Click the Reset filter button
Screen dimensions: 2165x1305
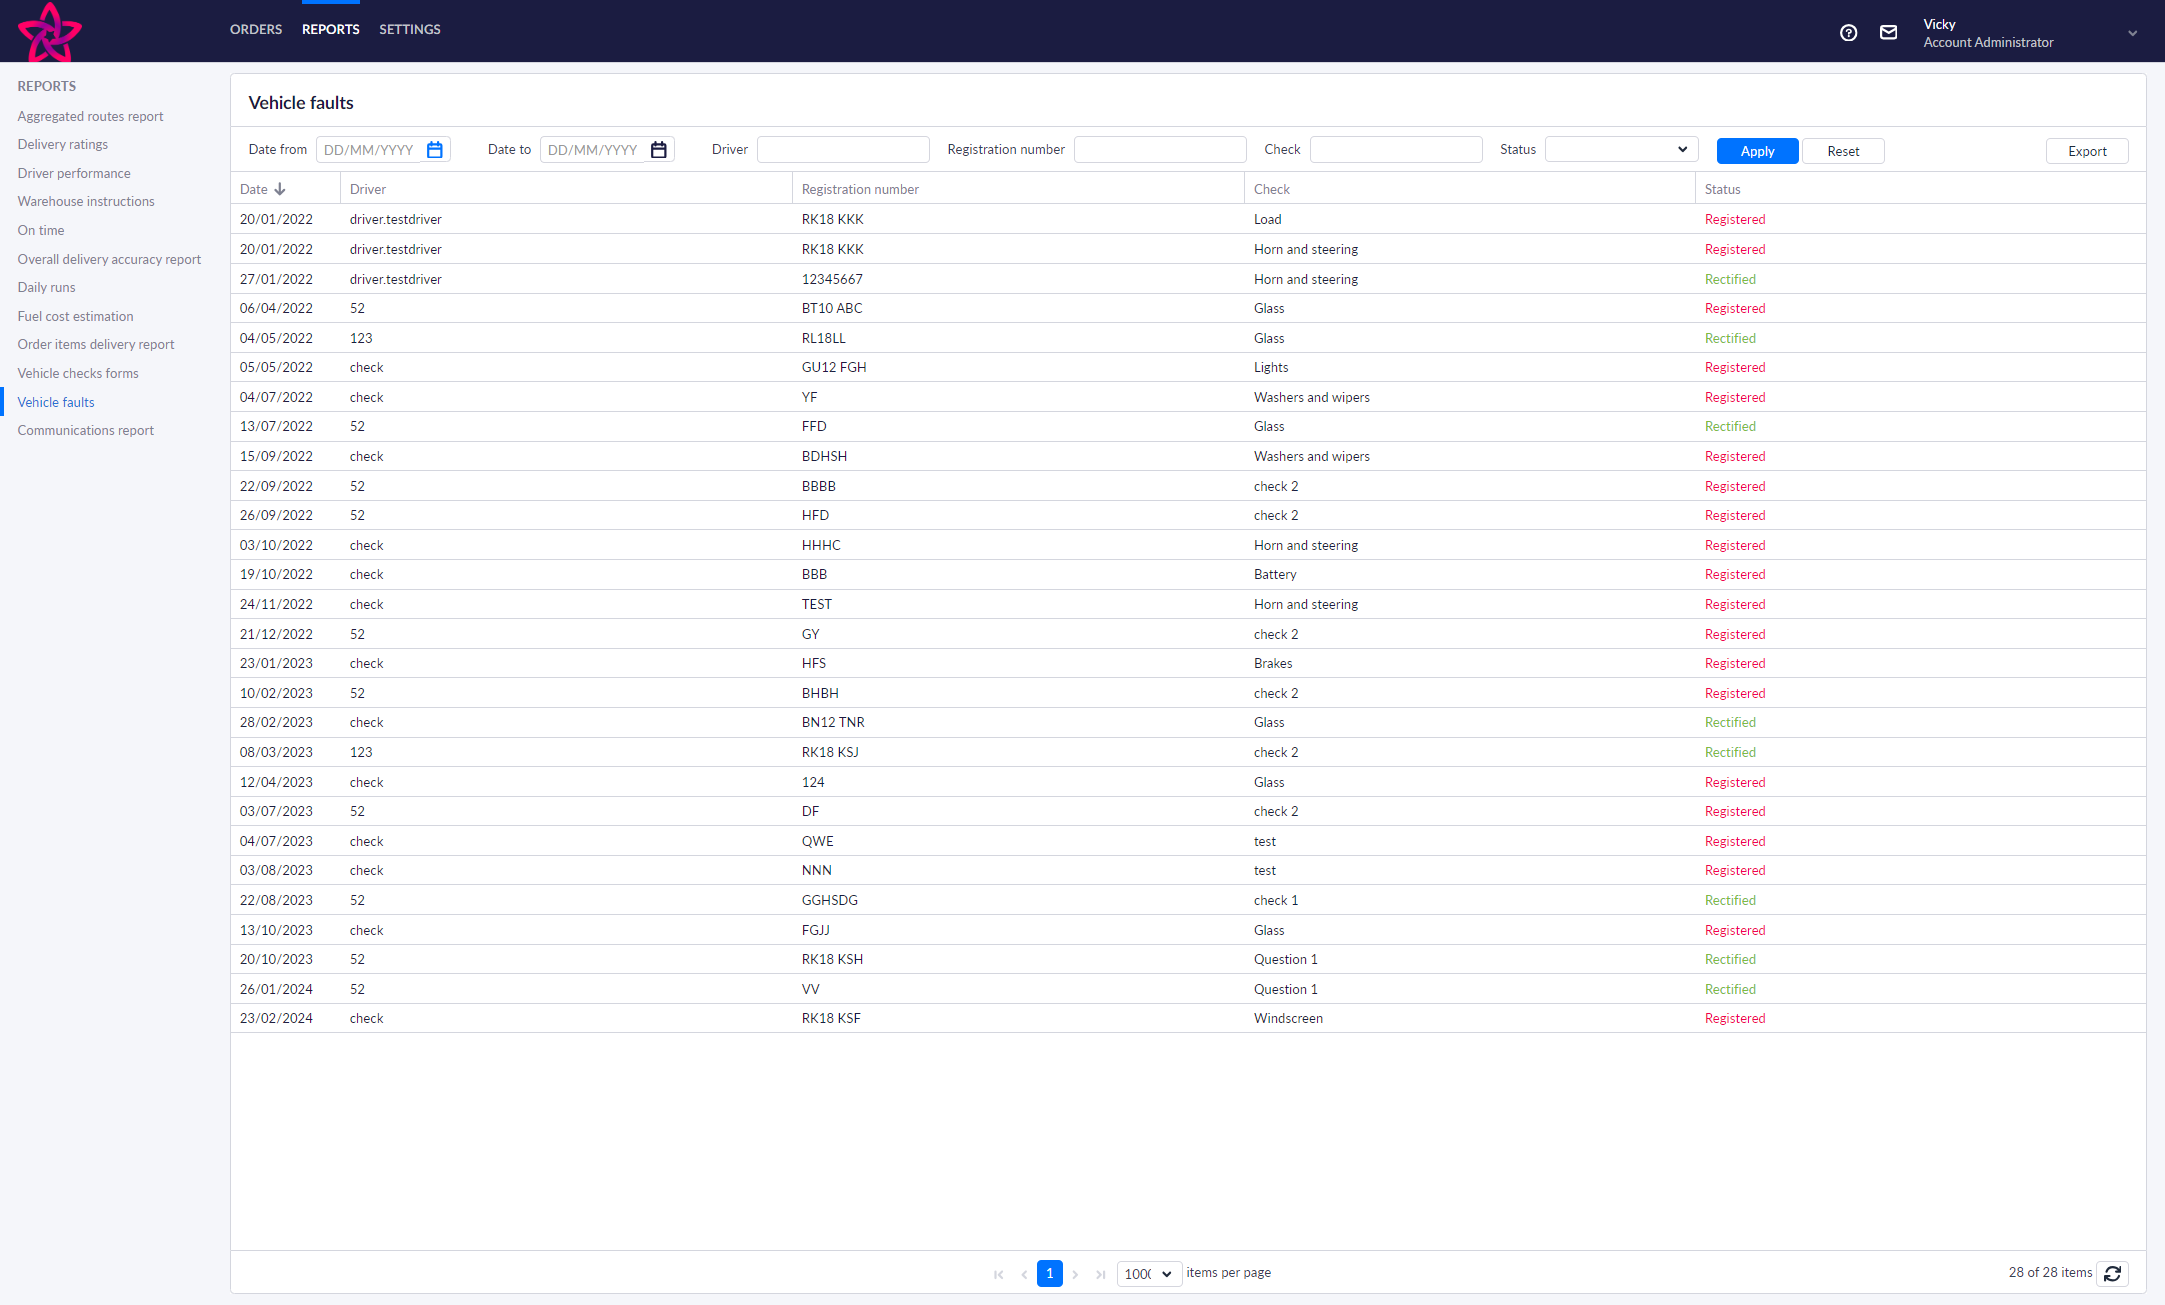click(1843, 151)
